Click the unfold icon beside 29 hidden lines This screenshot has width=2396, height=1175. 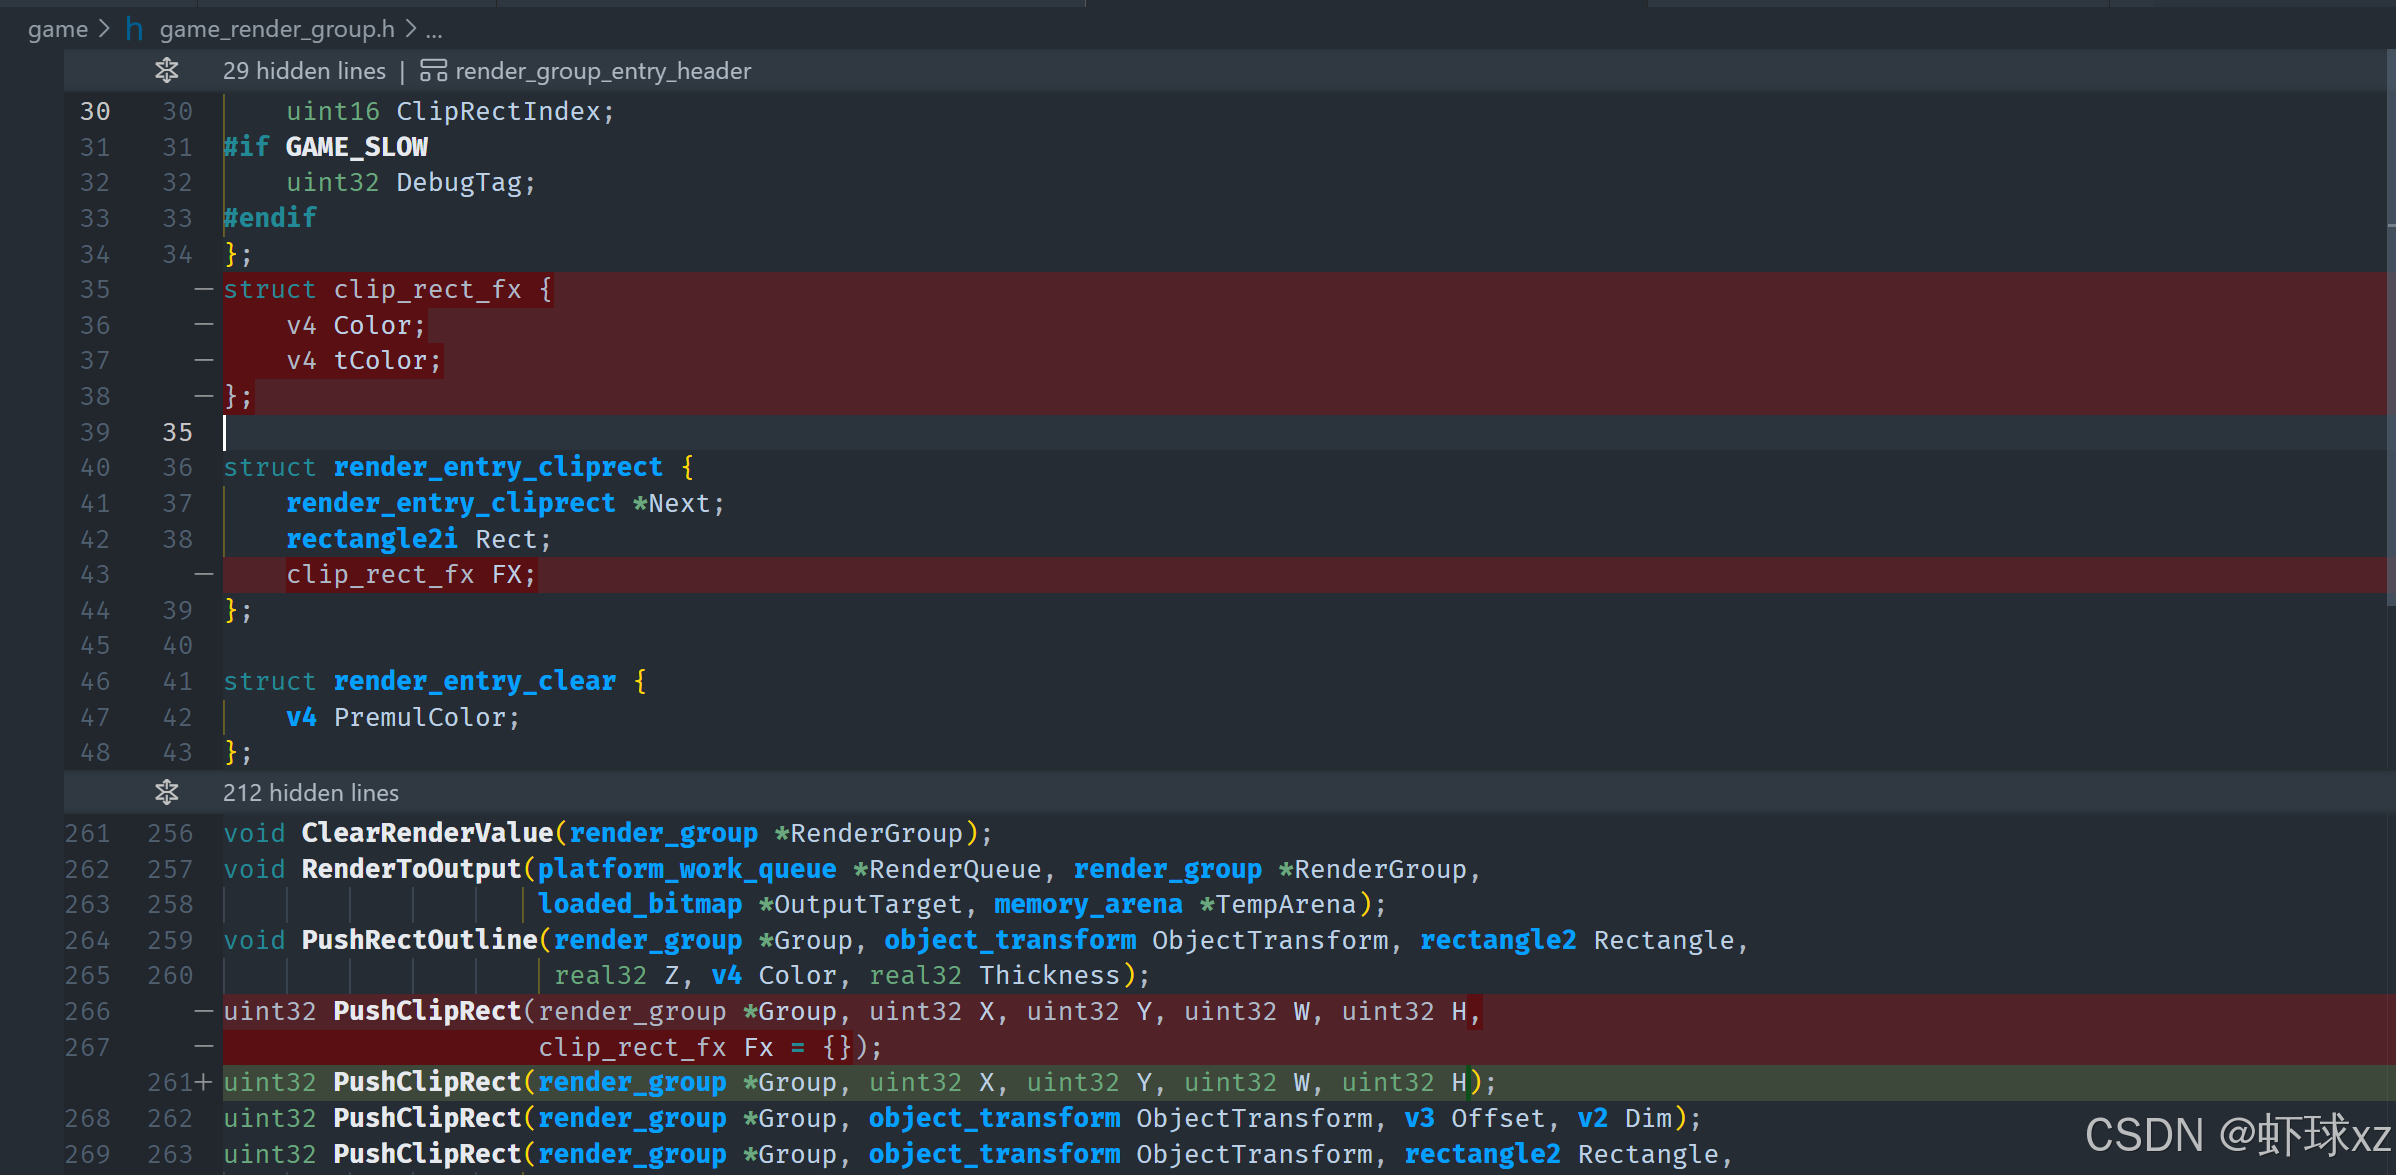[x=166, y=70]
